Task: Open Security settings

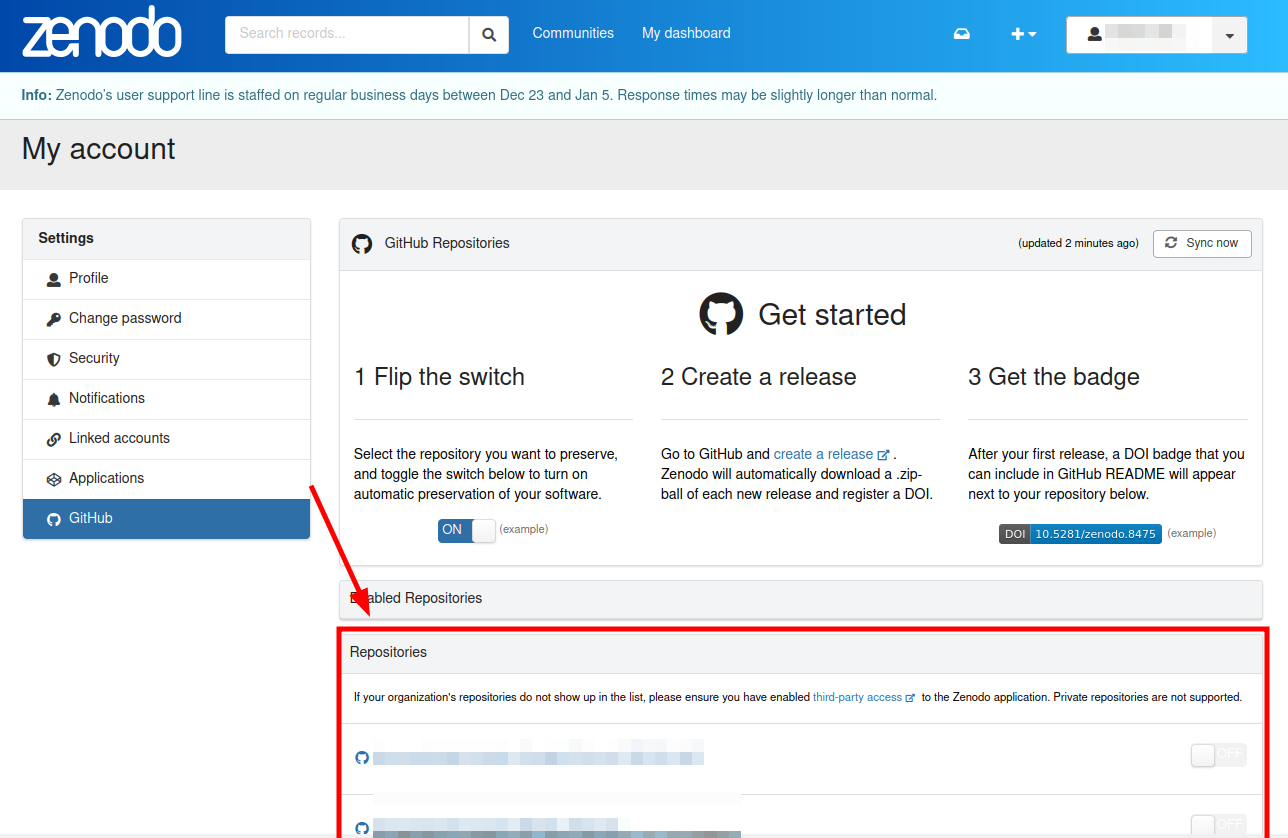Action: tap(166, 359)
